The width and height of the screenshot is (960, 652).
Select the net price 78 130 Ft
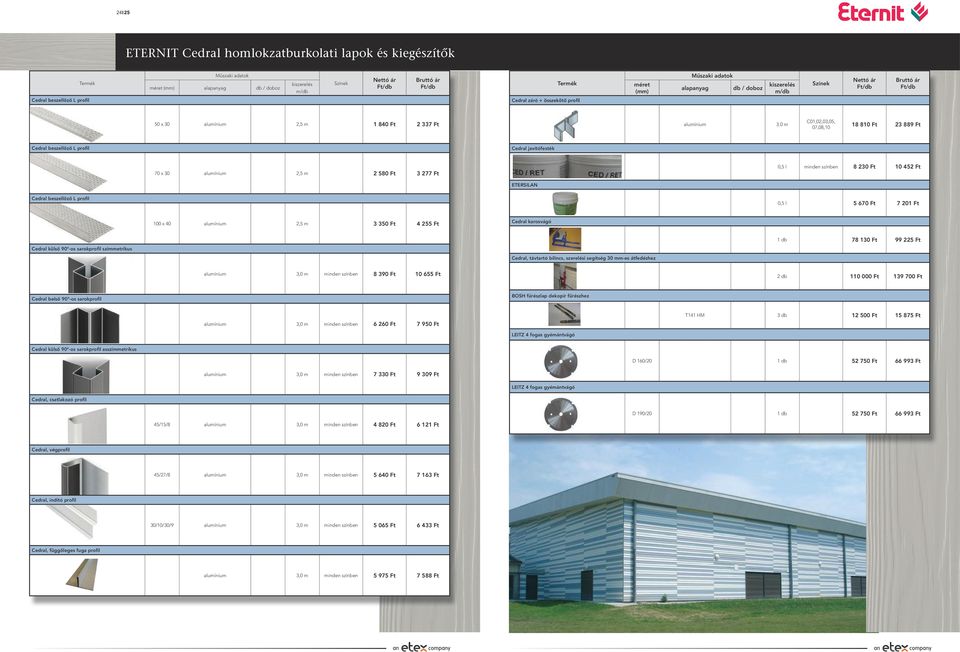864,239
